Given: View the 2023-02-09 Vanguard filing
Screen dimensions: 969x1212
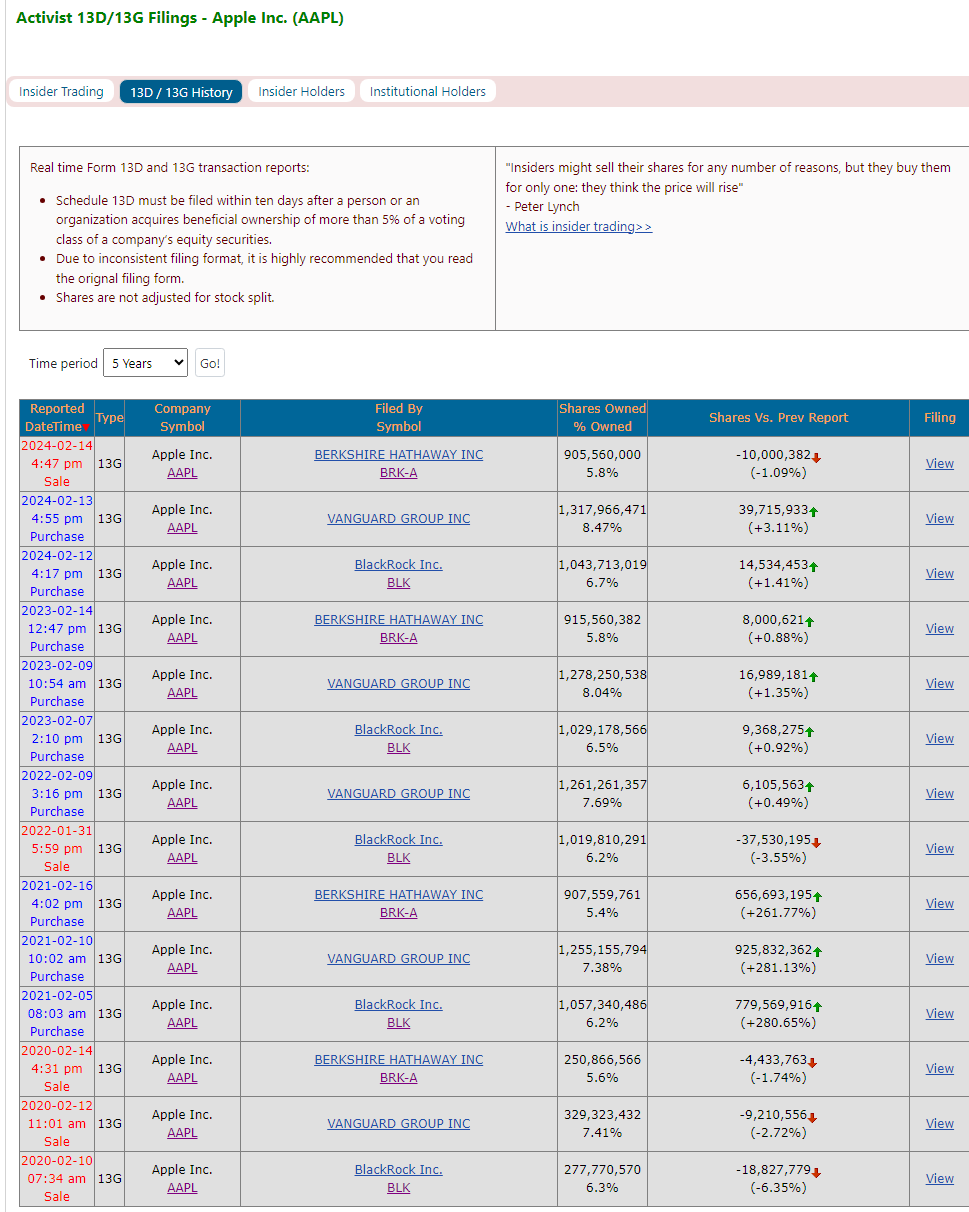Looking at the screenshot, I should [x=939, y=684].
